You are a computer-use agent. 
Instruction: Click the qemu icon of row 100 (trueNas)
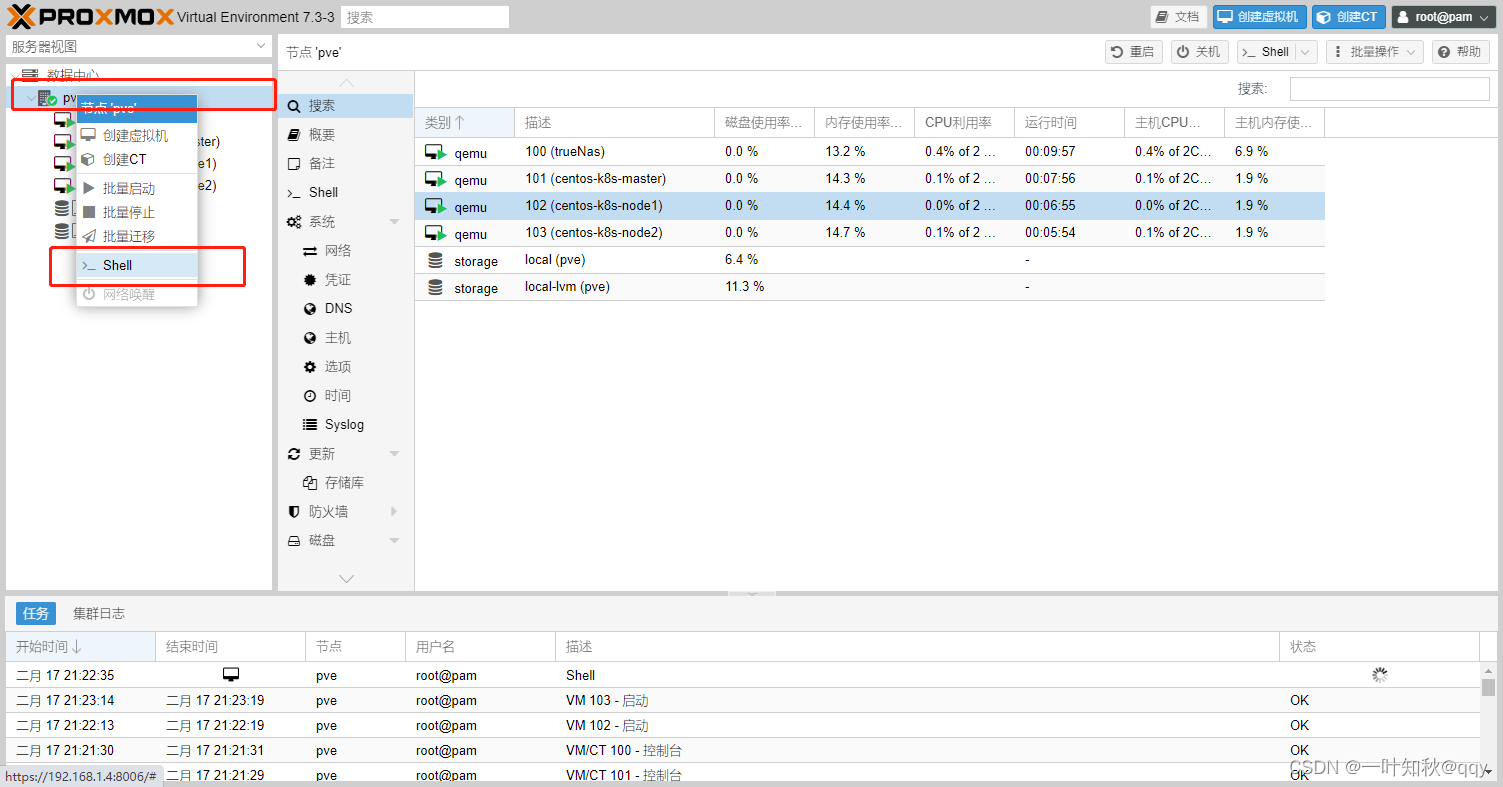pyautogui.click(x=435, y=152)
